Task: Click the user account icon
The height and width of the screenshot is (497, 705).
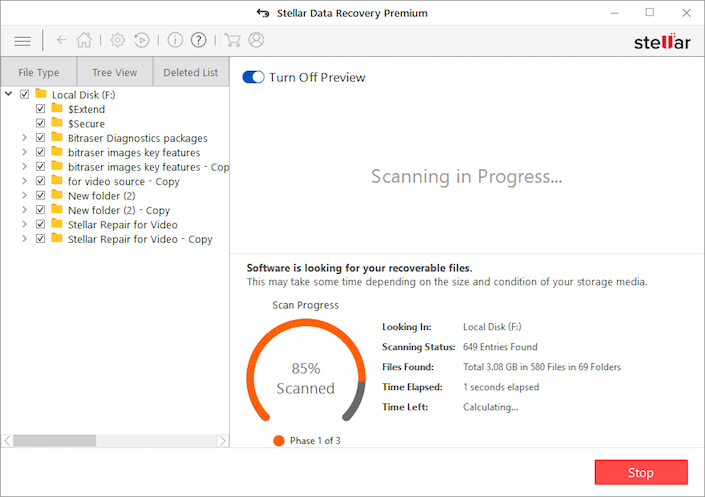Action: tap(256, 41)
